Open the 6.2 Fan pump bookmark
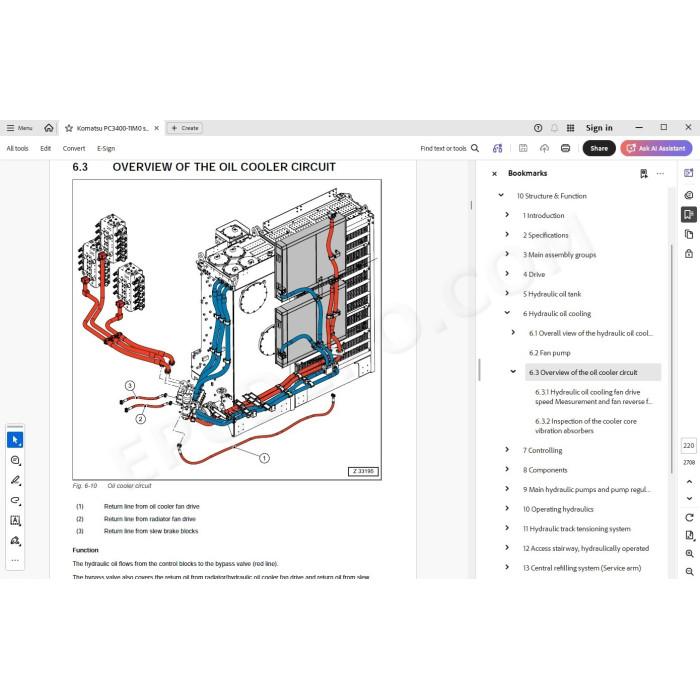 point(550,353)
